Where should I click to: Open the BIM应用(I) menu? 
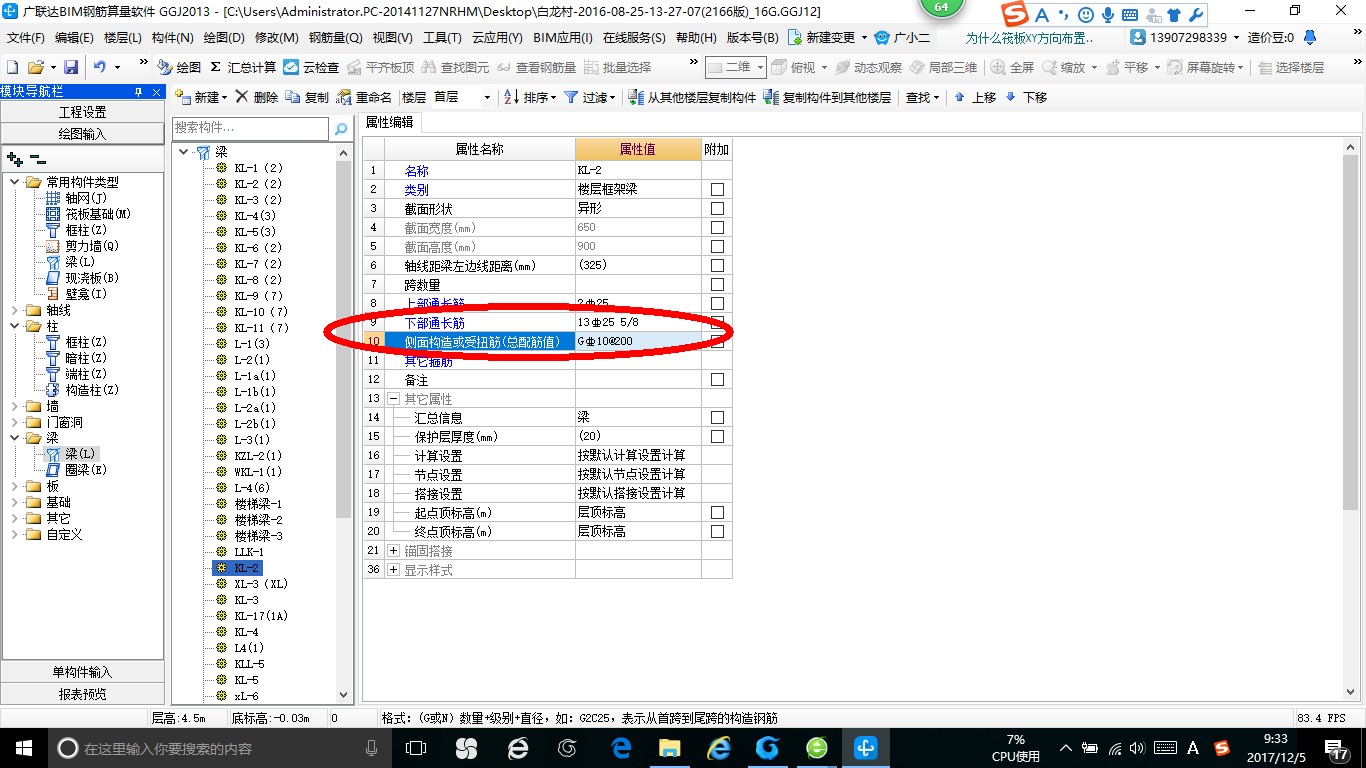pos(563,38)
